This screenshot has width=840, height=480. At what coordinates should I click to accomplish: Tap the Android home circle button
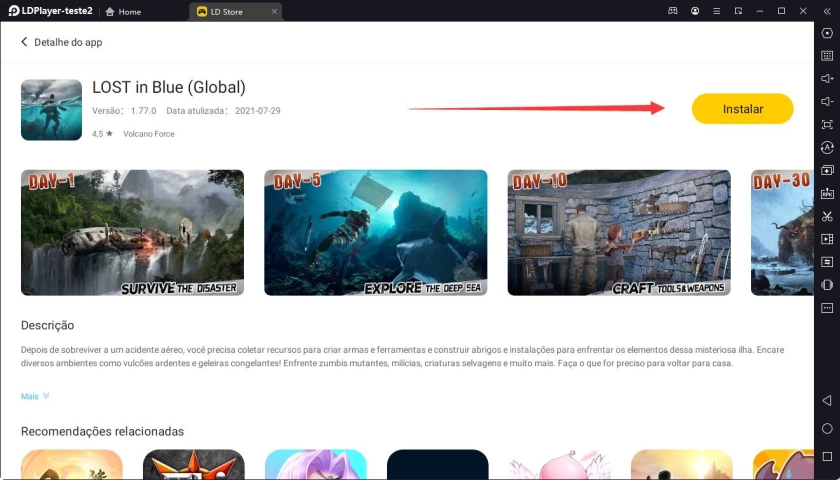[x=827, y=429]
